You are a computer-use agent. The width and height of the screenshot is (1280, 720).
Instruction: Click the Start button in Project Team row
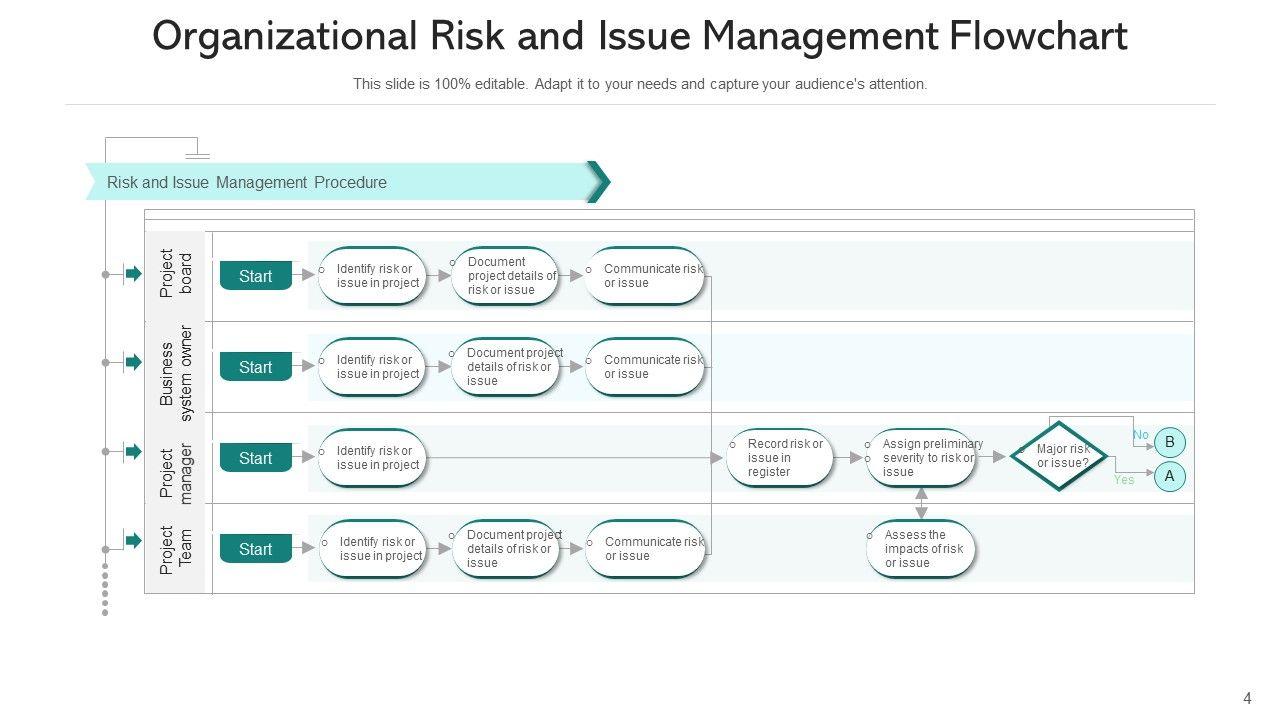click(256, 549)
